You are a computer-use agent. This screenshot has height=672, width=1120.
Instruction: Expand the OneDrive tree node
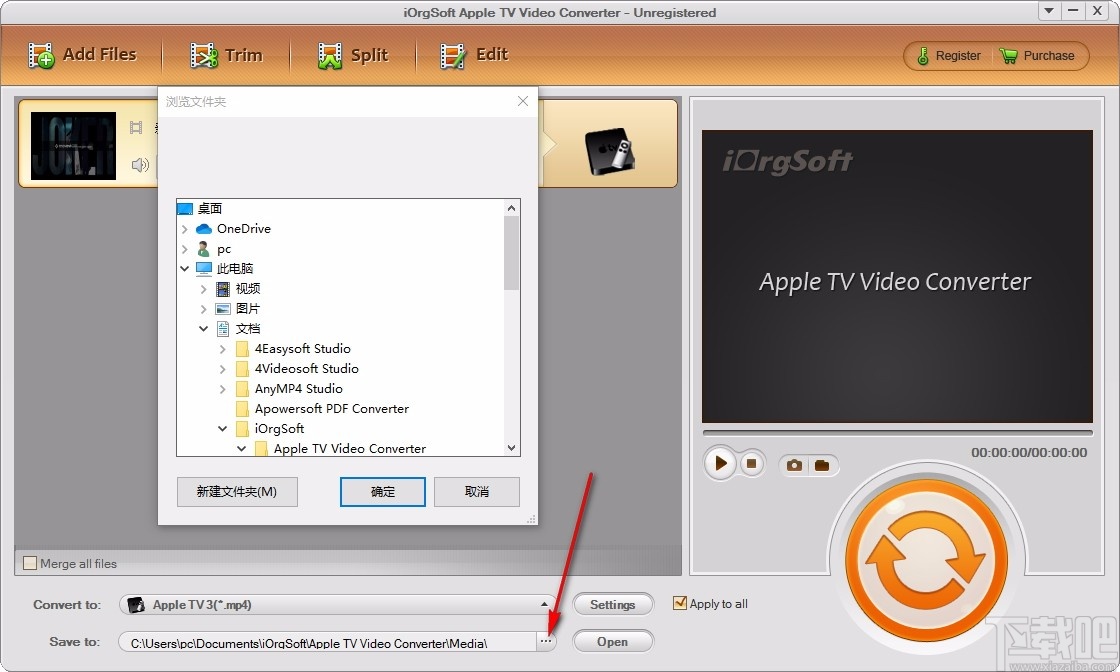point(184,228)
